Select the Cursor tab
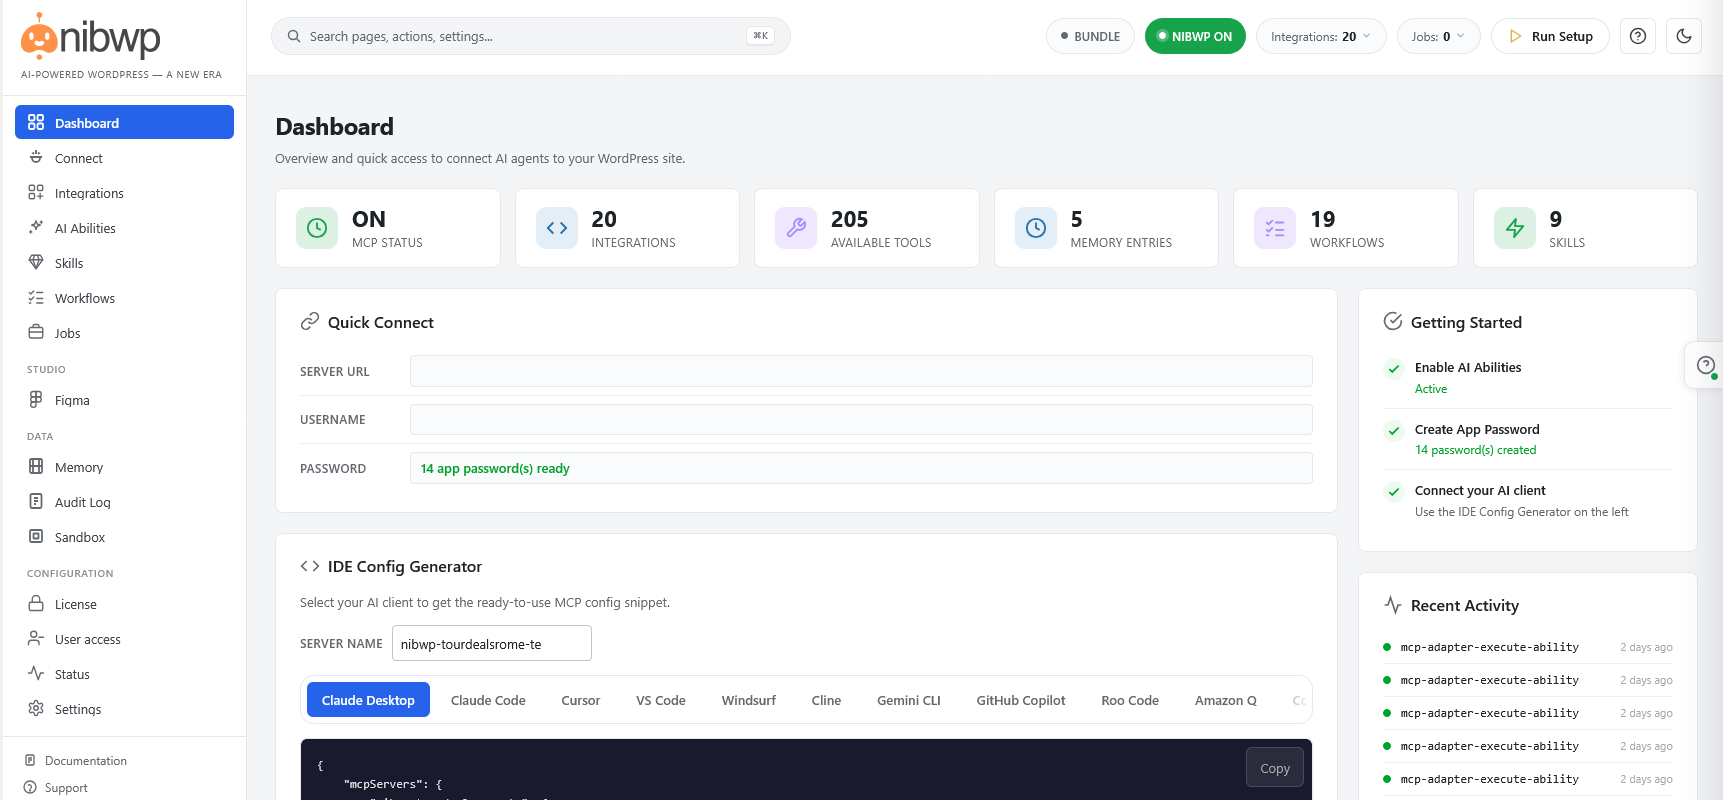 click(580, 700)
